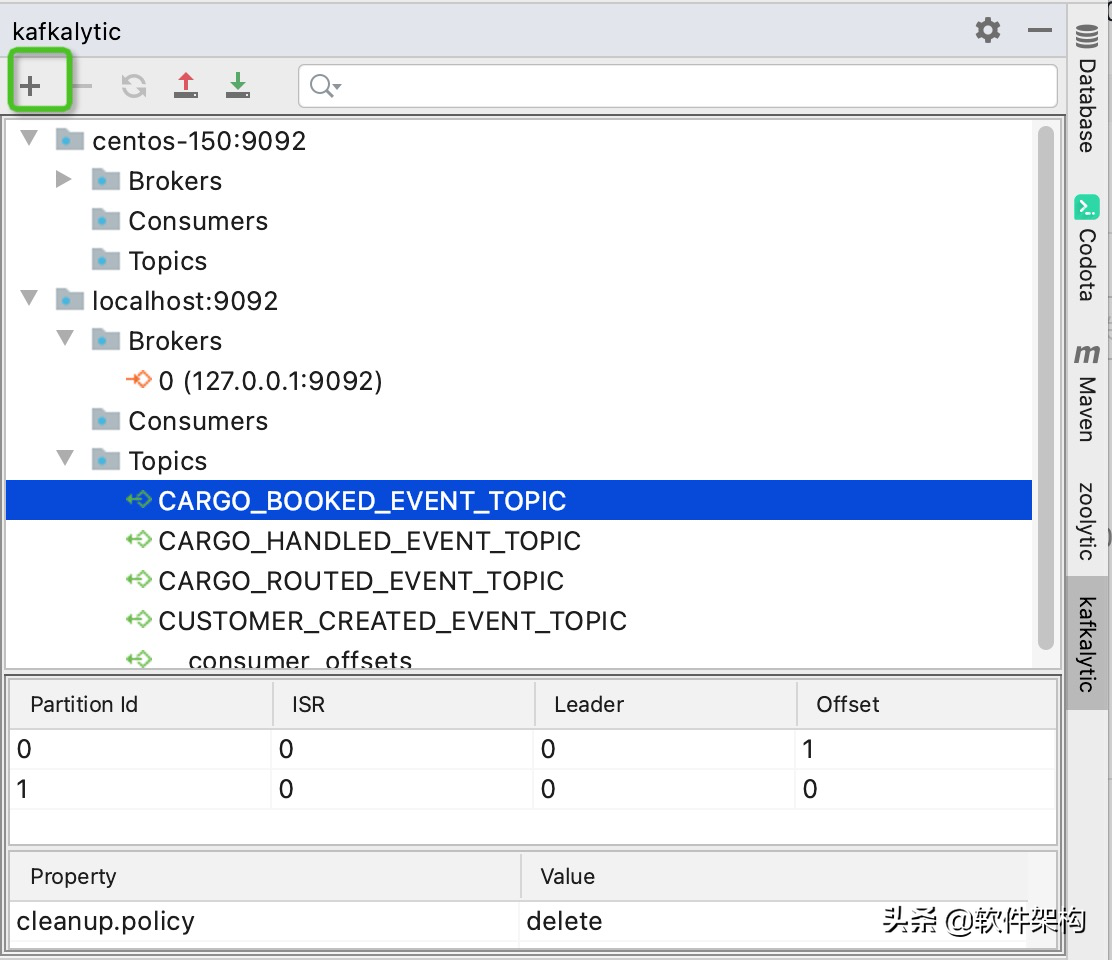
Task: Select Consumers folder icon under centos-150:9092
Action: [106, 220]
